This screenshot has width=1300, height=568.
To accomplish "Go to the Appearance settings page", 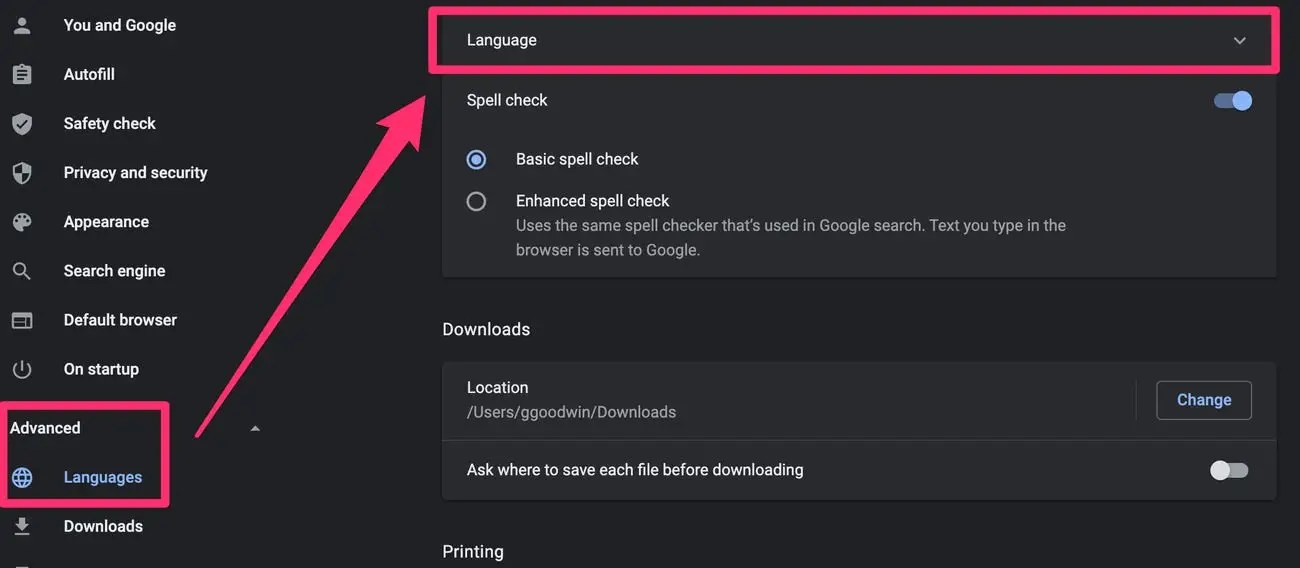I will (x=106, y=222).
